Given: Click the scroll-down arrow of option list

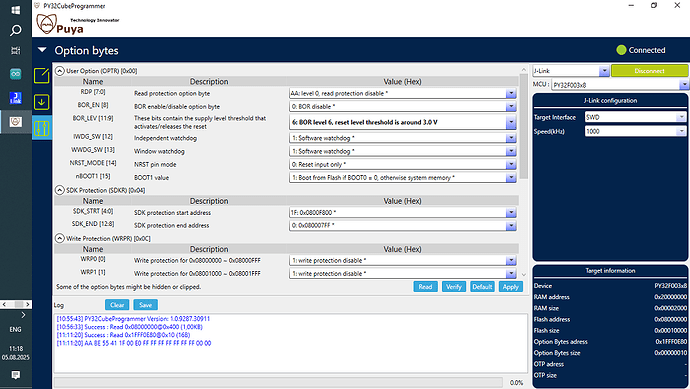Looking at the screenshot, I should 524,275.
